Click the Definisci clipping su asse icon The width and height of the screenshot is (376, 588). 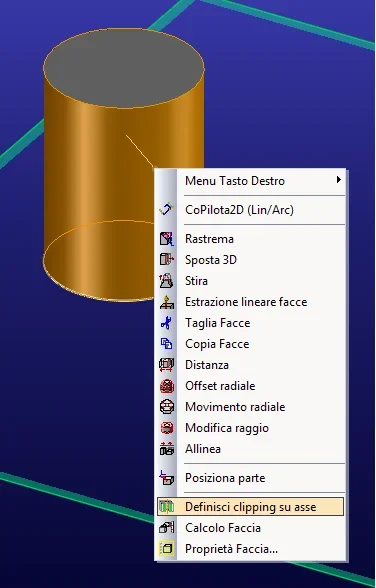[167, 507]
